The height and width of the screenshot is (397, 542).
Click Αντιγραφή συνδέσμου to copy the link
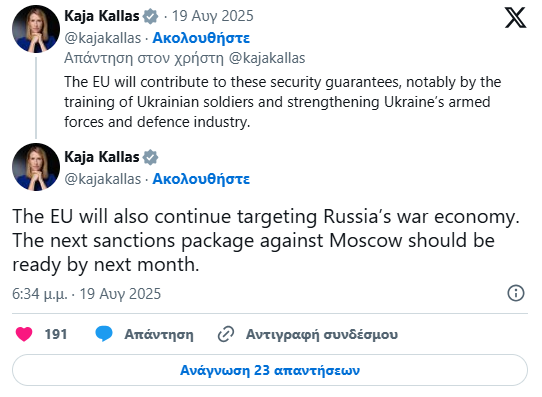322,334
